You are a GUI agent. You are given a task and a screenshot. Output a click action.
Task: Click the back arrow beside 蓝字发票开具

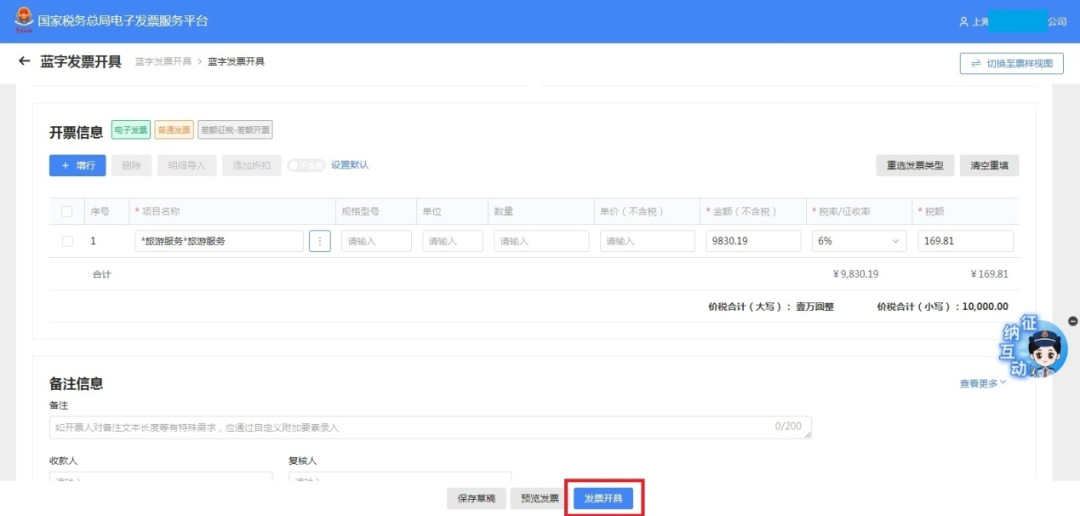pyautogui.click(x=24, y=62)
